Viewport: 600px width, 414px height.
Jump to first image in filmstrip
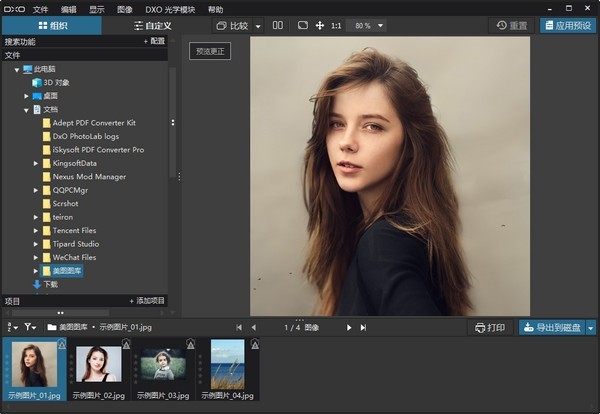239,327
